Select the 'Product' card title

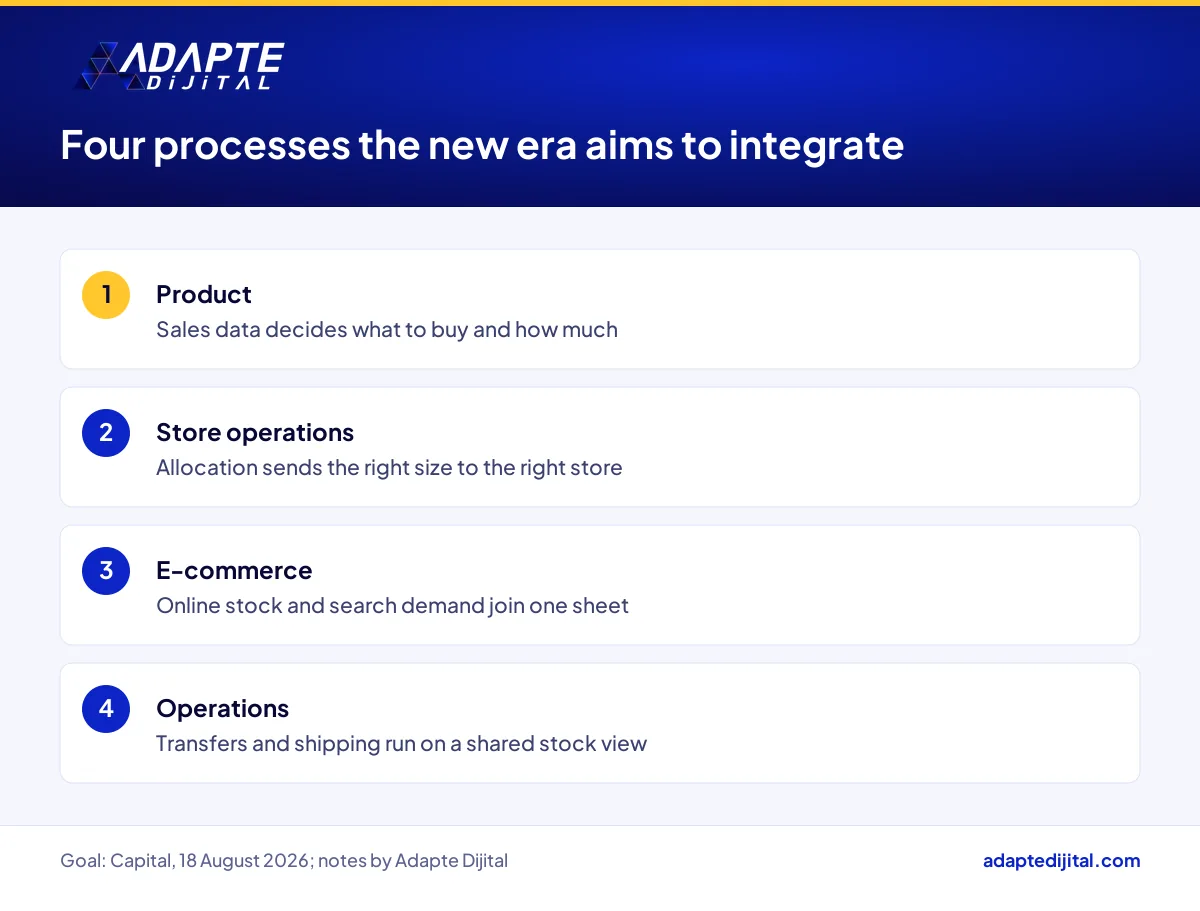pyautogui.click(x=204, y=294)
